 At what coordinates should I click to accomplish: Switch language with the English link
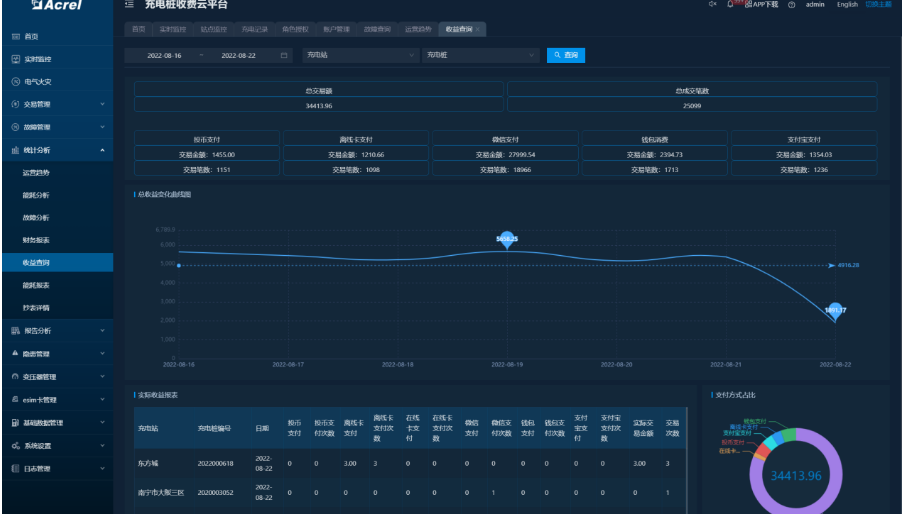click(847, 5)
